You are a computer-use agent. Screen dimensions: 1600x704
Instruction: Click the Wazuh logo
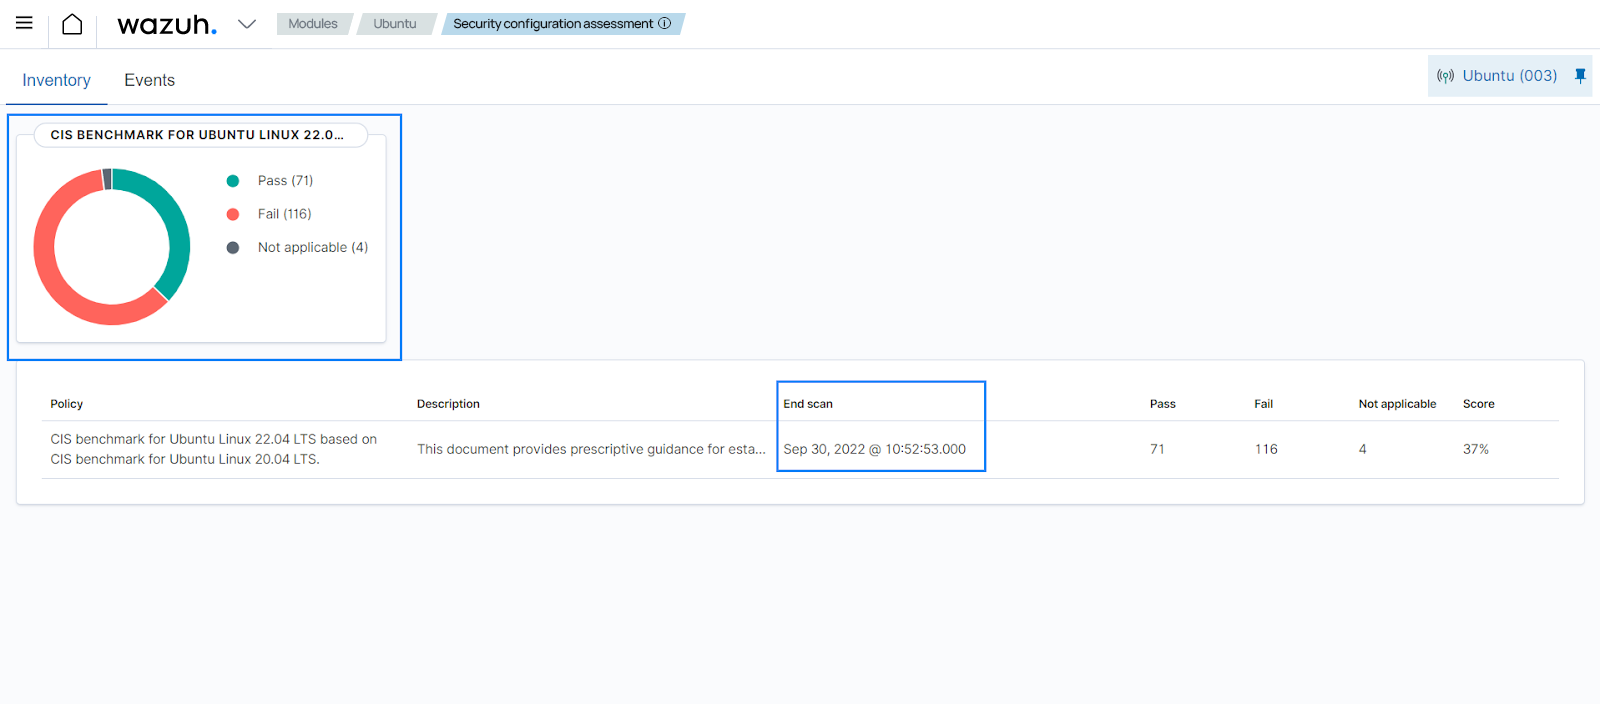[167, 24]
